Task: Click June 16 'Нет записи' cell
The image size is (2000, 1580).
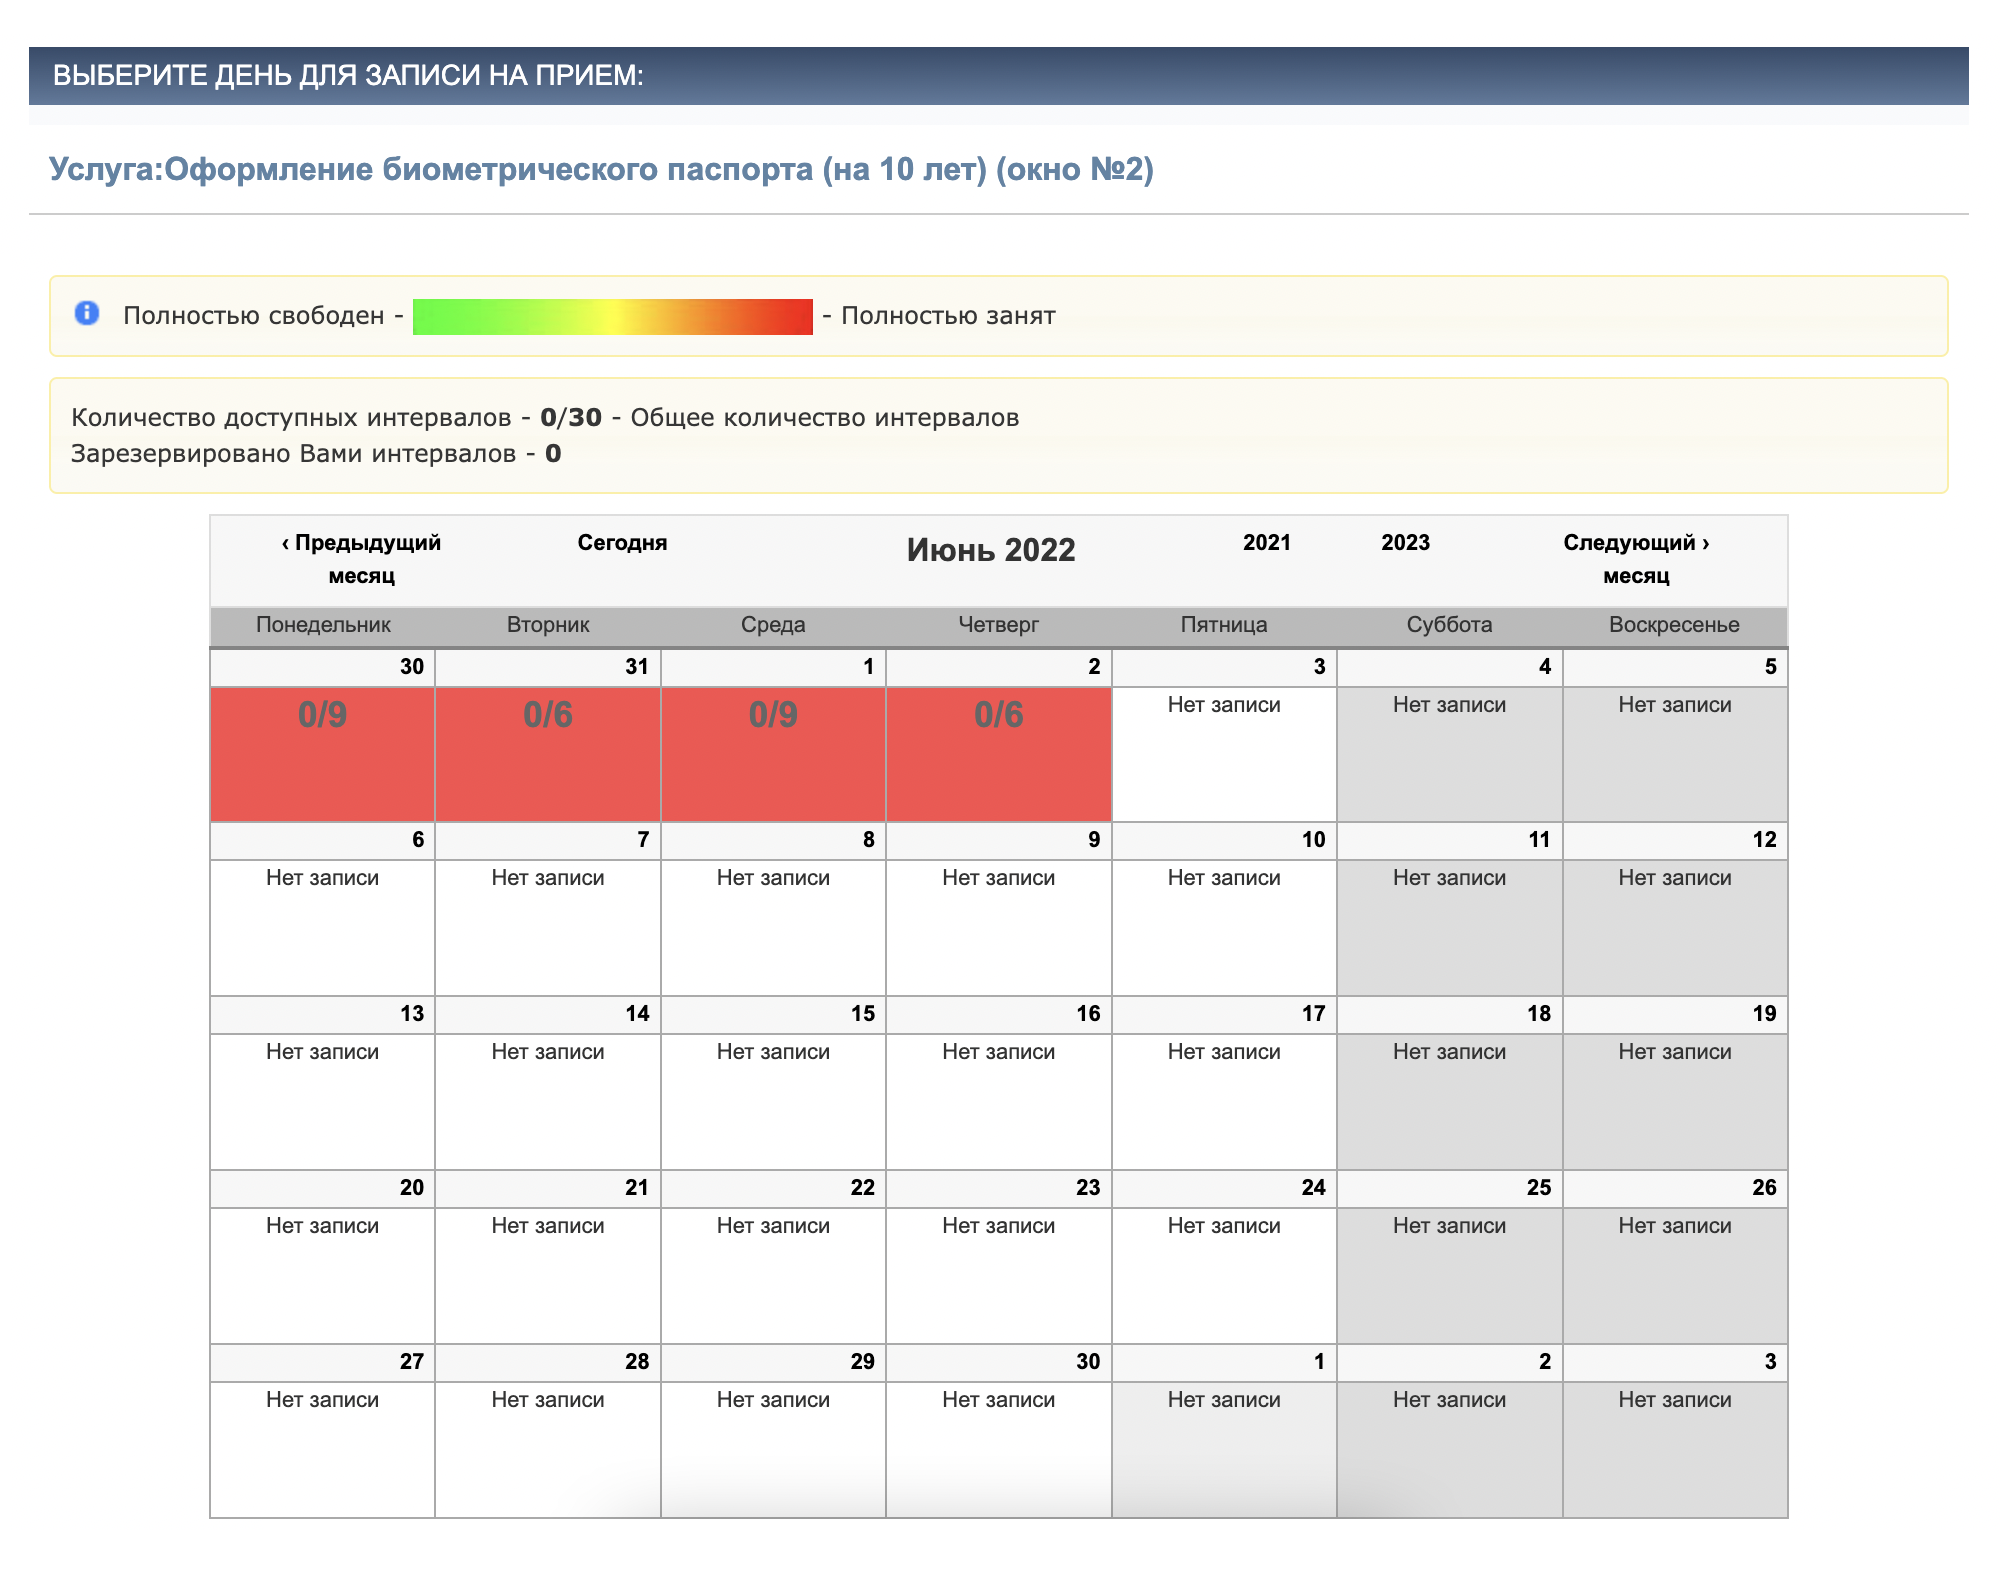Action: [999, 1101]
